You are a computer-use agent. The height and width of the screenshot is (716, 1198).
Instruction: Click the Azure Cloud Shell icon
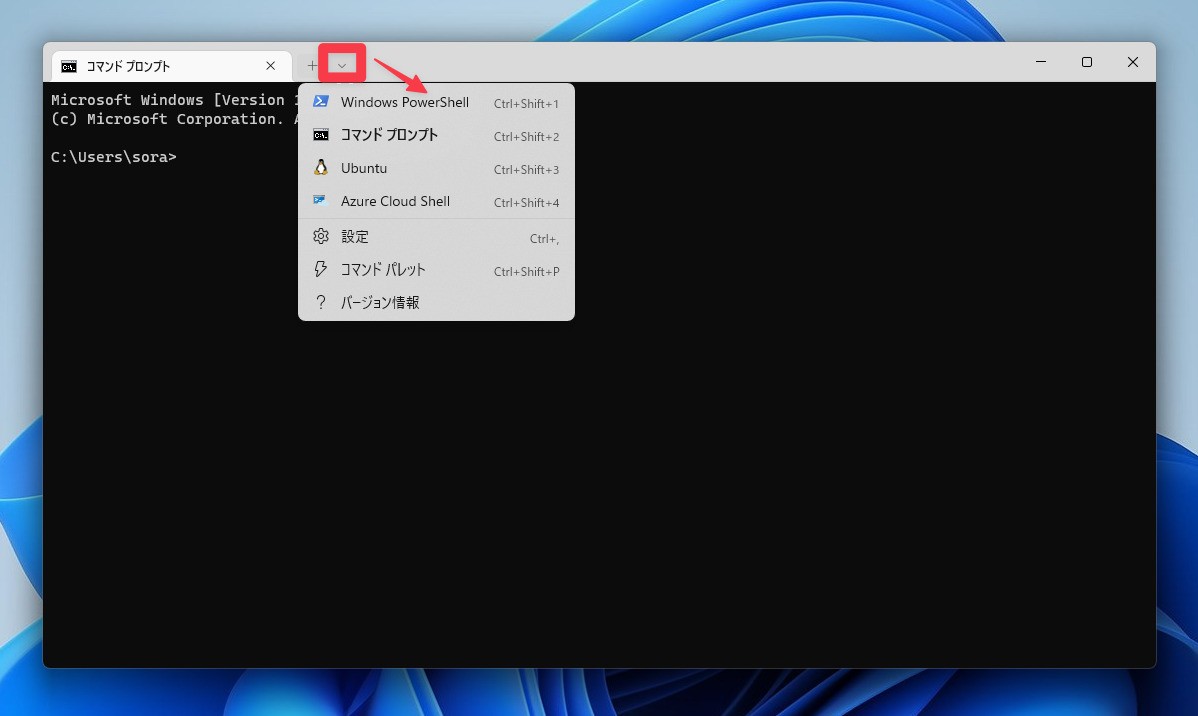point(321,200)
